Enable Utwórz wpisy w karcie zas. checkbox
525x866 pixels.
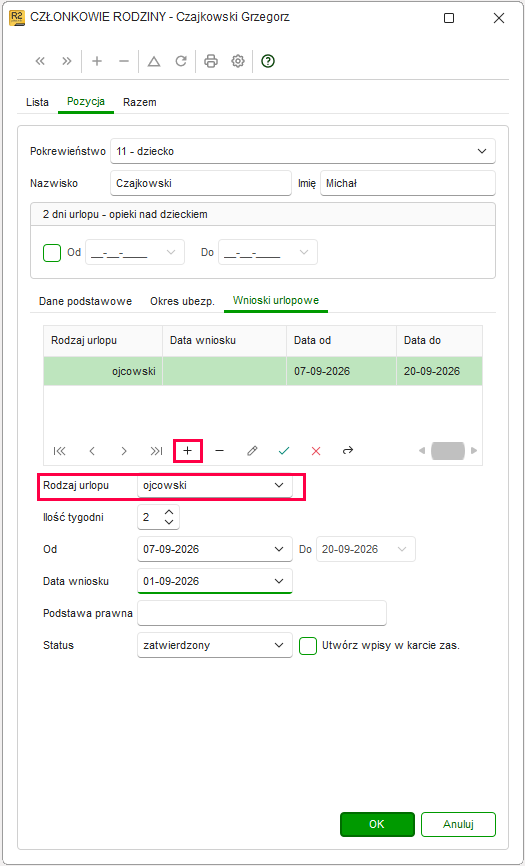point(308,646)
